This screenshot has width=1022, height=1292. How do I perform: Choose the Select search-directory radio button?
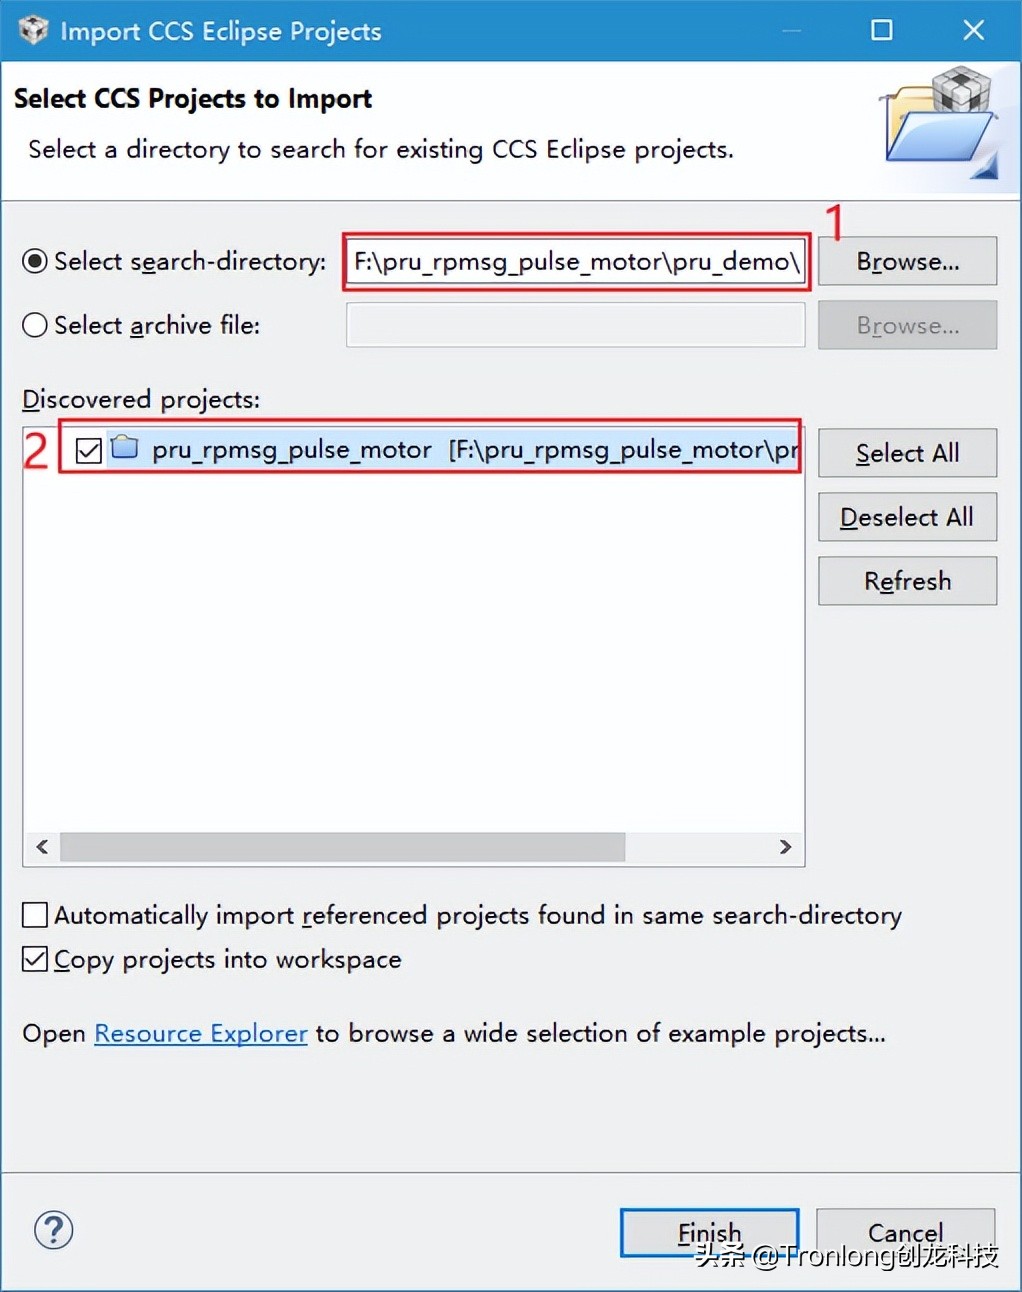coord(35,261)
